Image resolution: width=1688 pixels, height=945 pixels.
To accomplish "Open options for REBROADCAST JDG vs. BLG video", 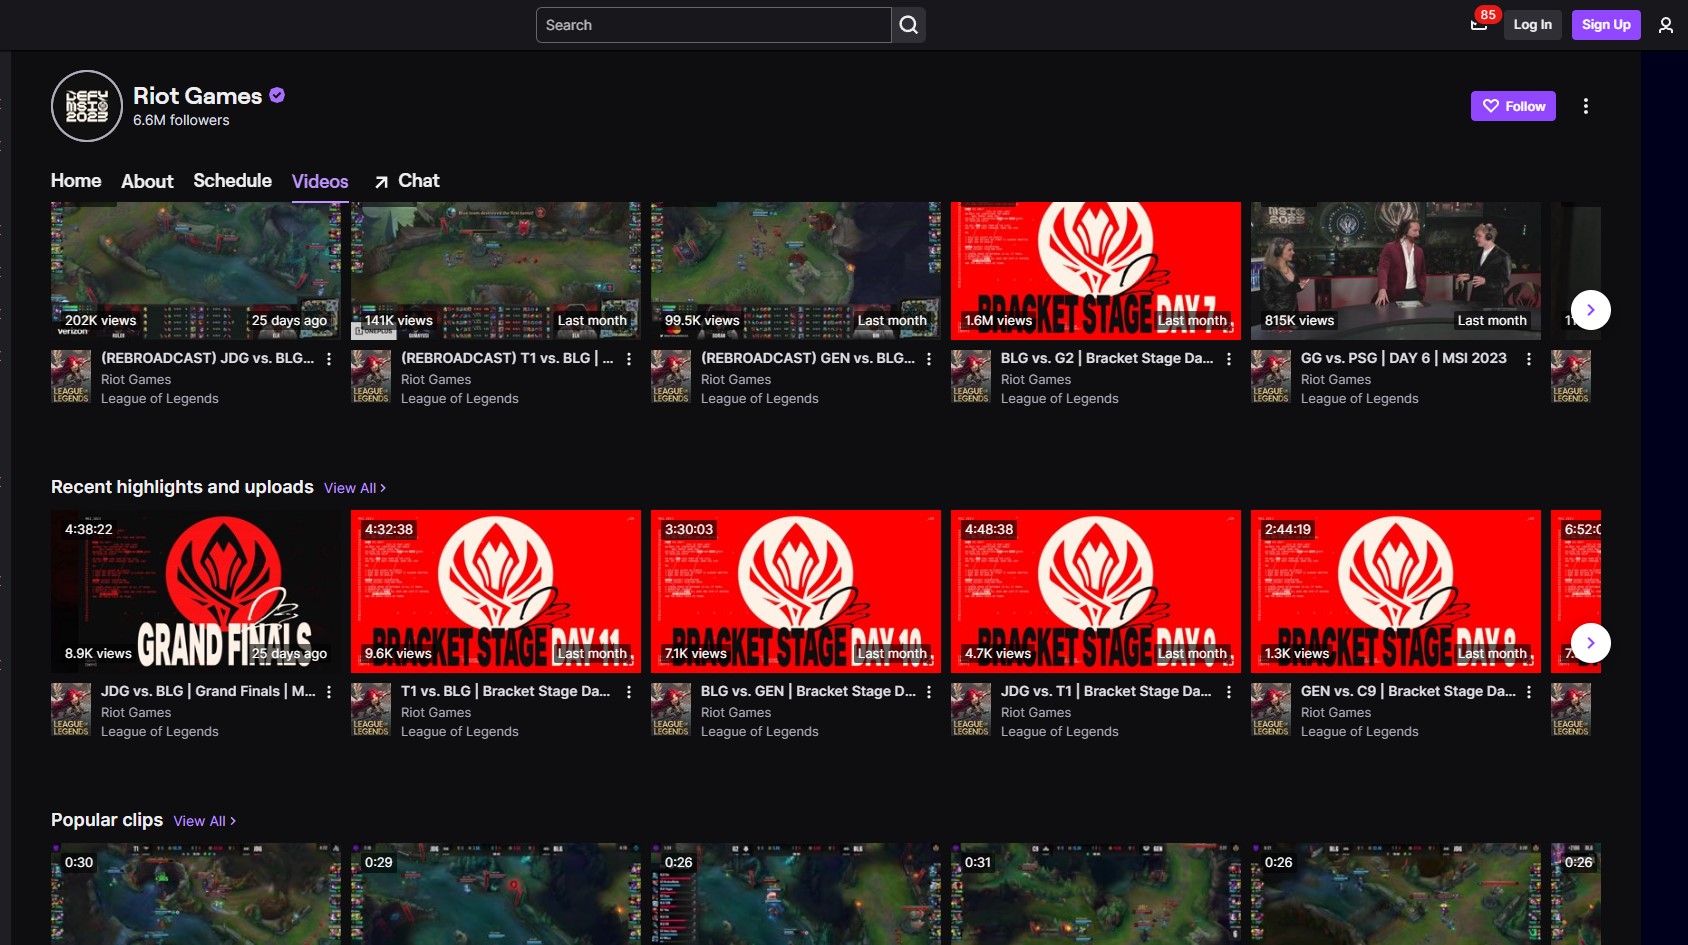I will click(329, 359).
